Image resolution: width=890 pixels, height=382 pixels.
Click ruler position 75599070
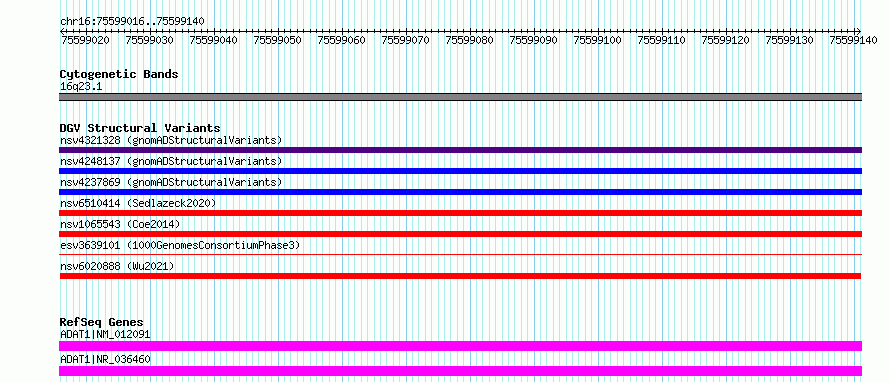(405, 40)
